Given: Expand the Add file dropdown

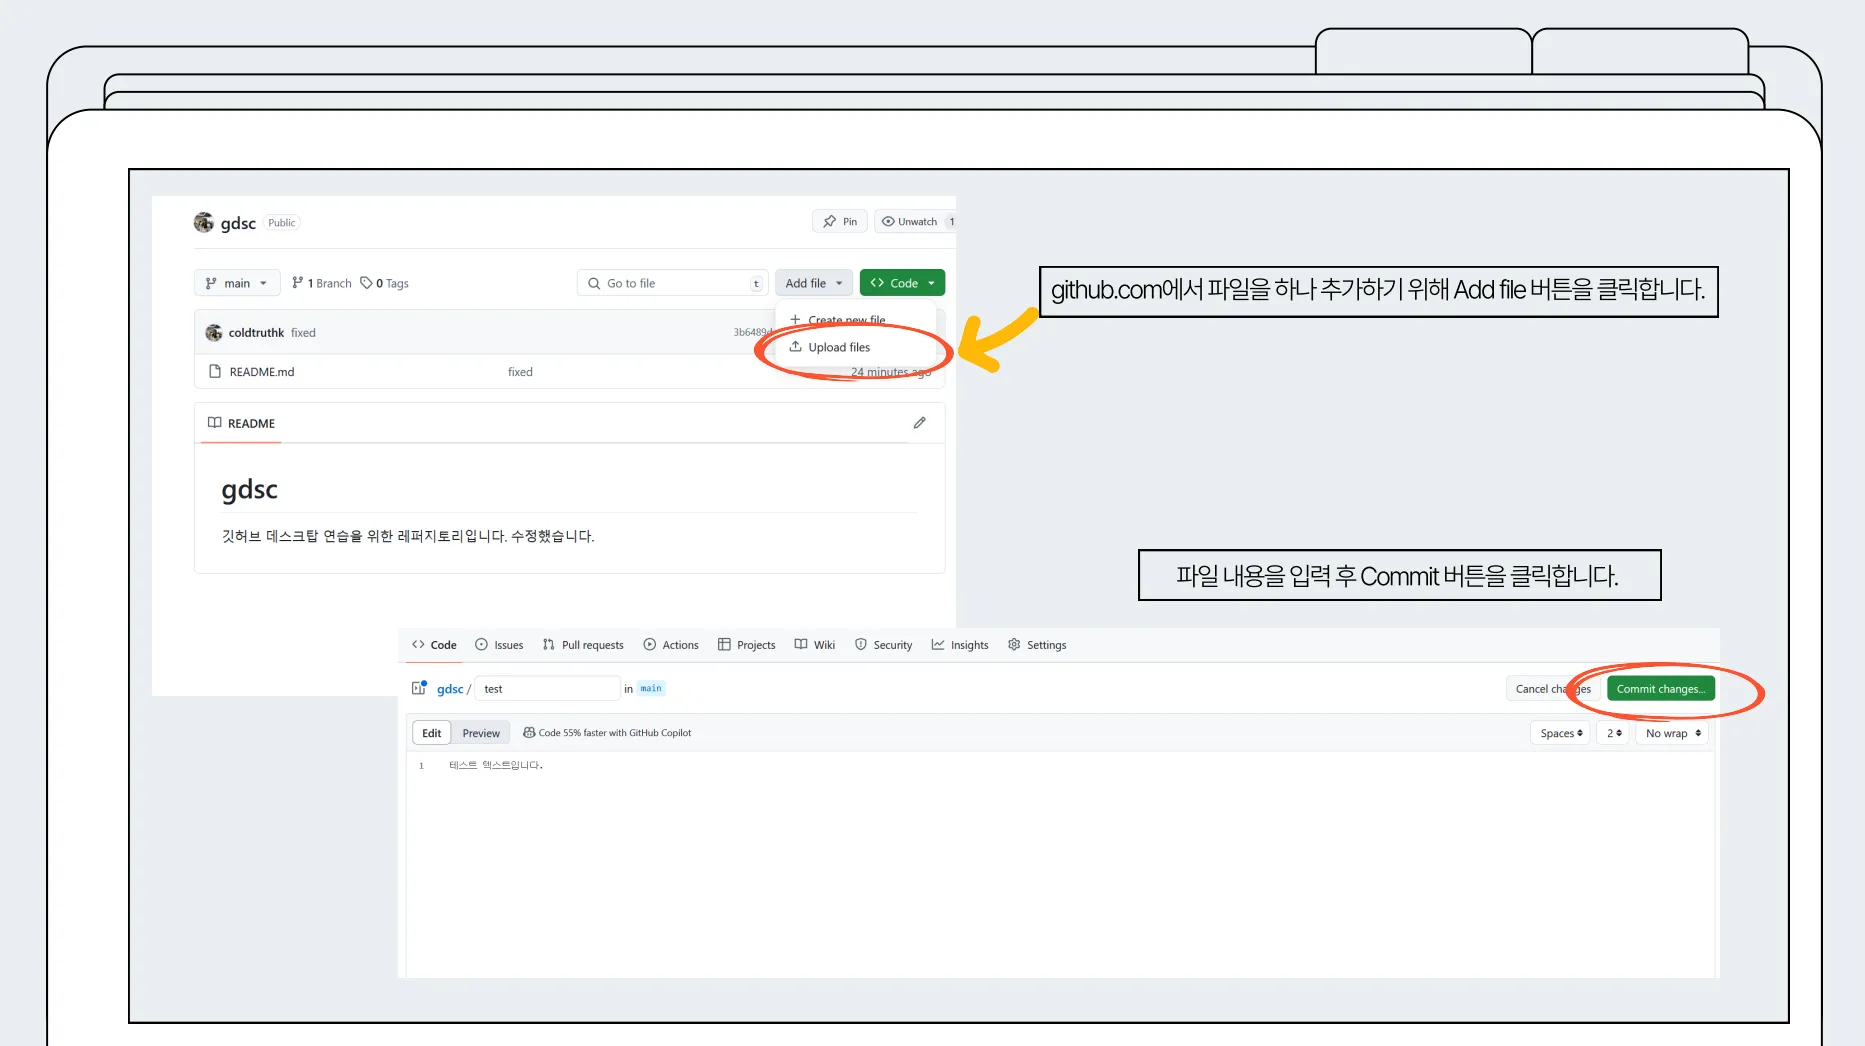Looking at the screenshot, I should click(814, 283).
